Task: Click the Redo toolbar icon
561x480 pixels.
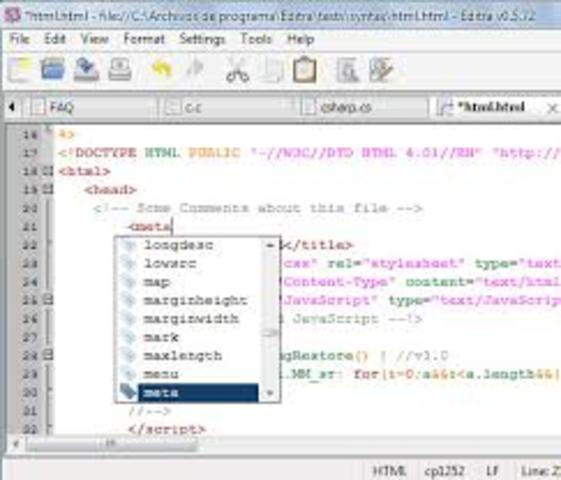Action: 195,68
